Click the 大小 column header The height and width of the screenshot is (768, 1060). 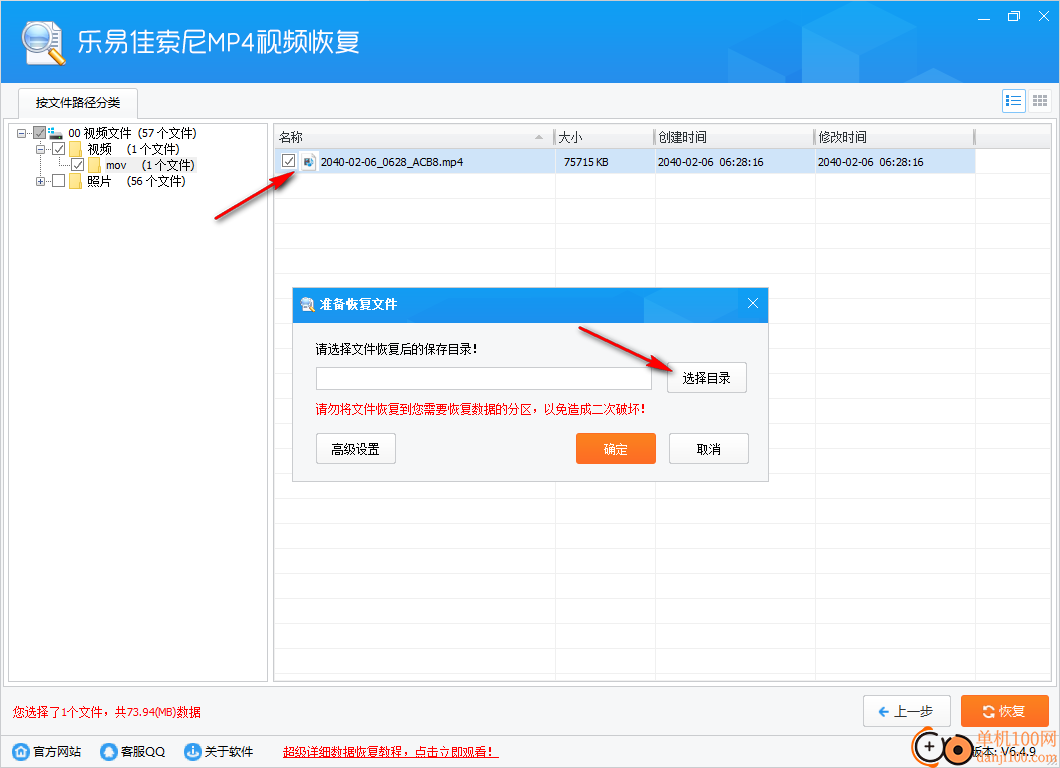pos(605,137)
